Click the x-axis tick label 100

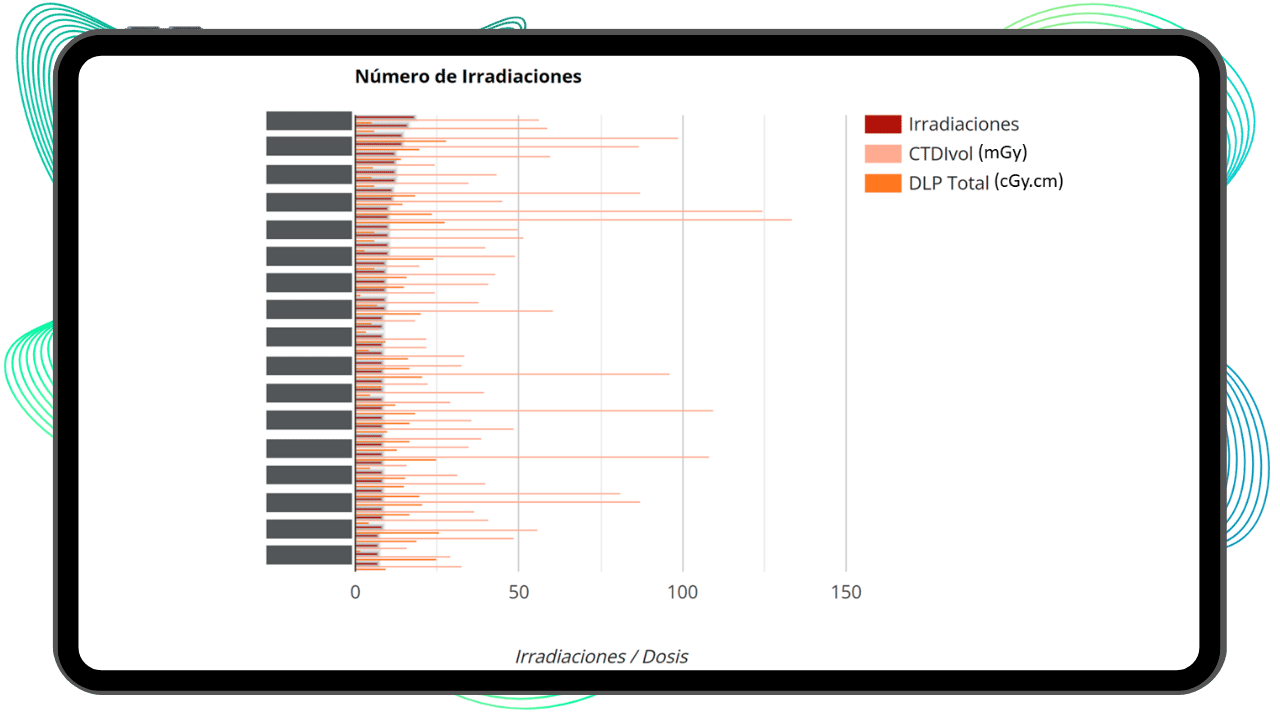(682, 592)
